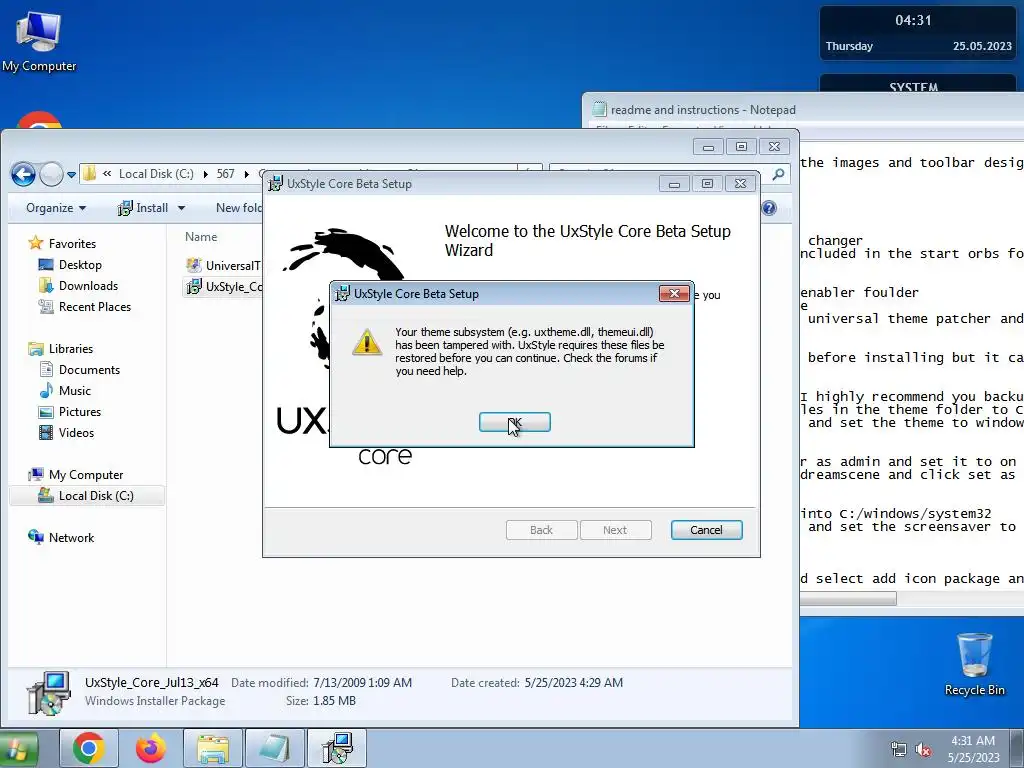Maximize the Explorer window
Screen dimensions: 1024x768
coord(741,147)
